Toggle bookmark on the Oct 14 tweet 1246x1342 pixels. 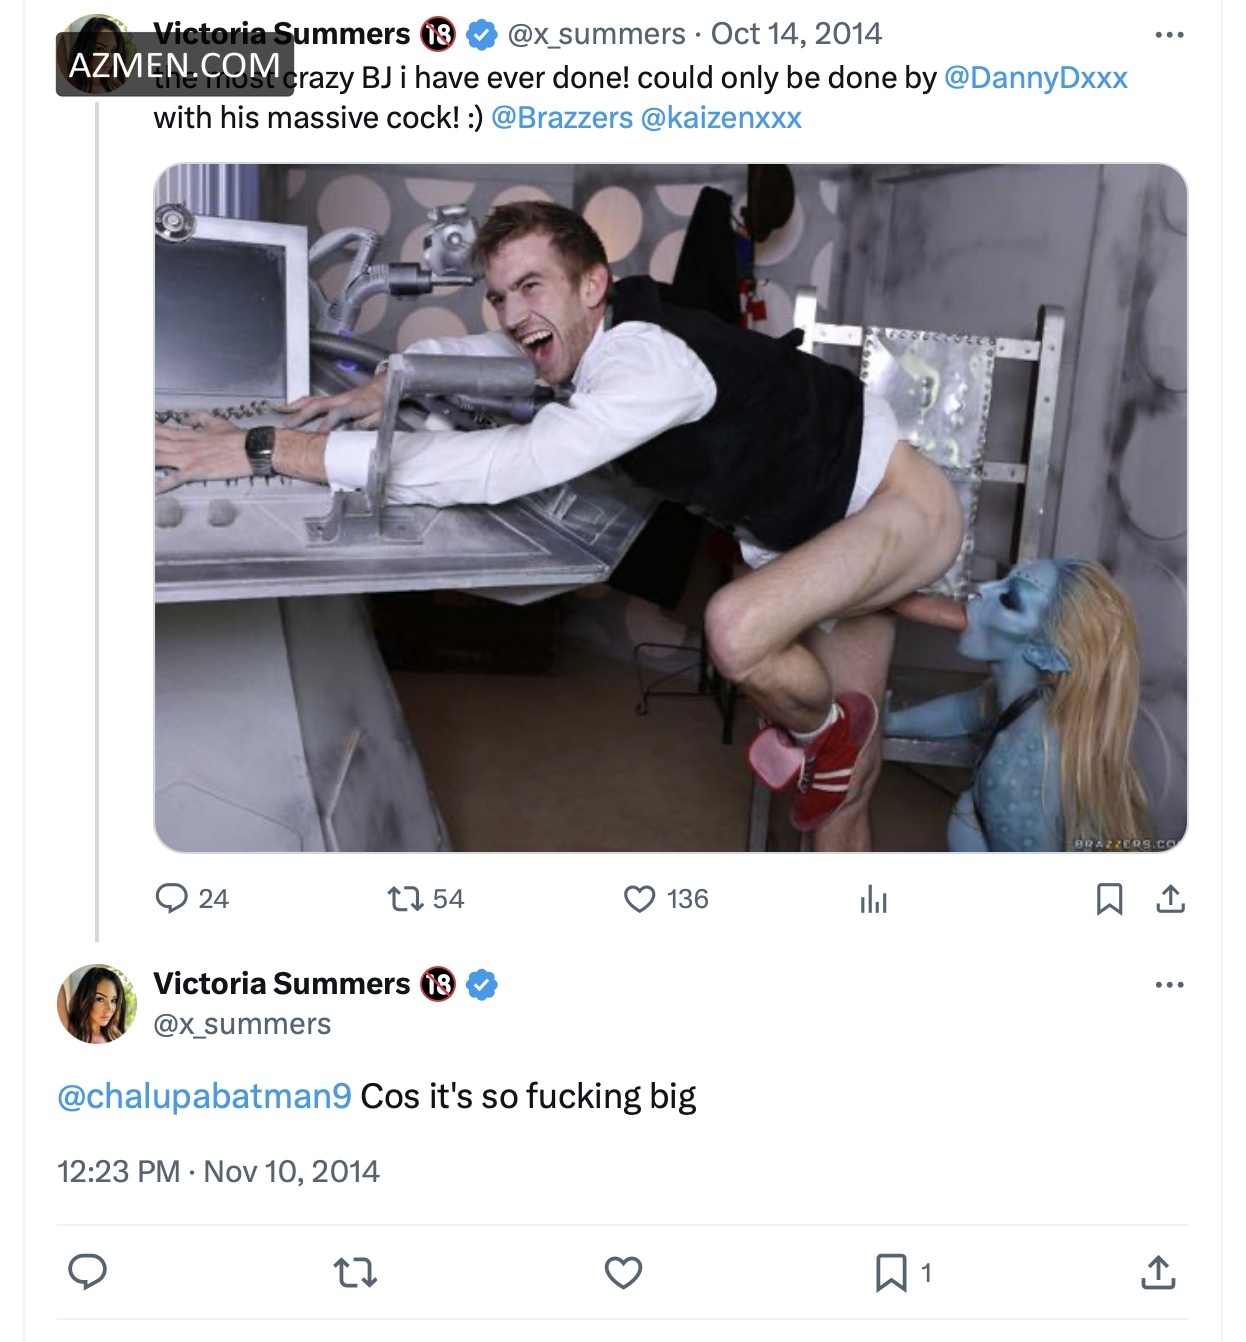[1109, 899]
